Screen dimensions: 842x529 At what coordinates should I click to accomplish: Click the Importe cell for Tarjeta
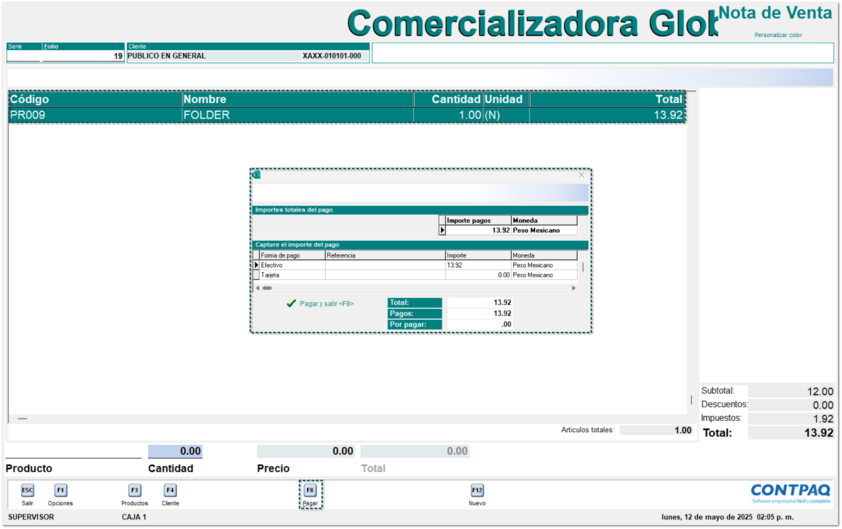click(478, 274)
